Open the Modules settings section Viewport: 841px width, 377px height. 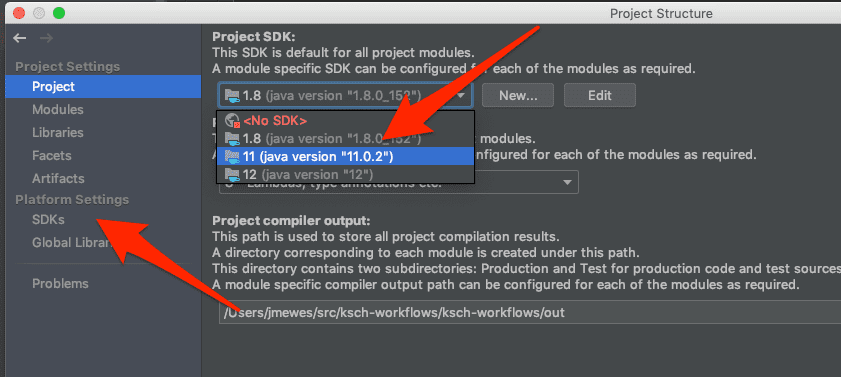click(58, 109)
